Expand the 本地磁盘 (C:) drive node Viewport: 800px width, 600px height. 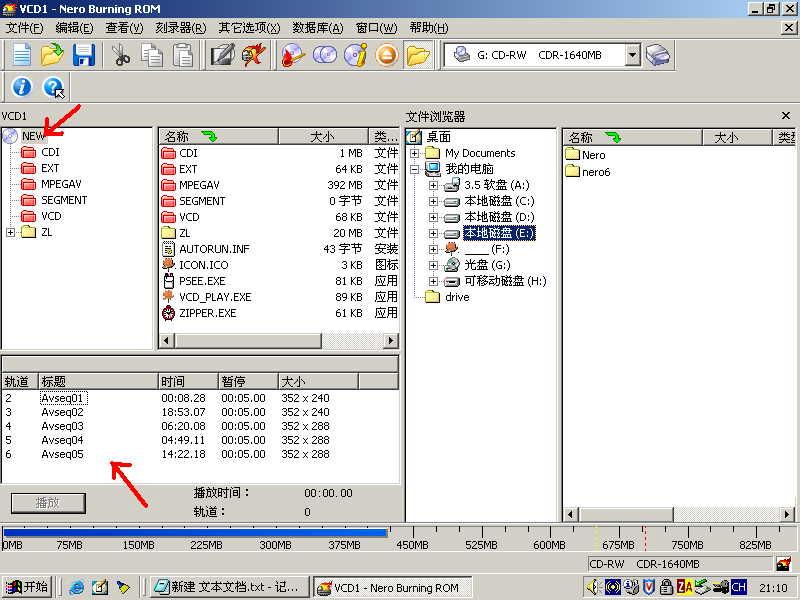pos(433,201)
